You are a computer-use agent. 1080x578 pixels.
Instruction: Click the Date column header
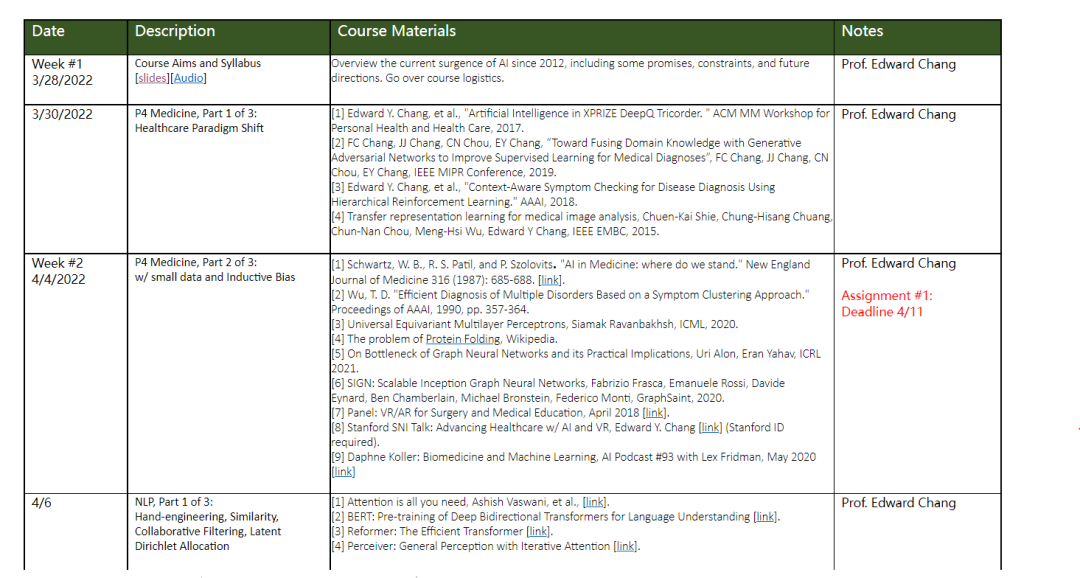tap(48, 31)
